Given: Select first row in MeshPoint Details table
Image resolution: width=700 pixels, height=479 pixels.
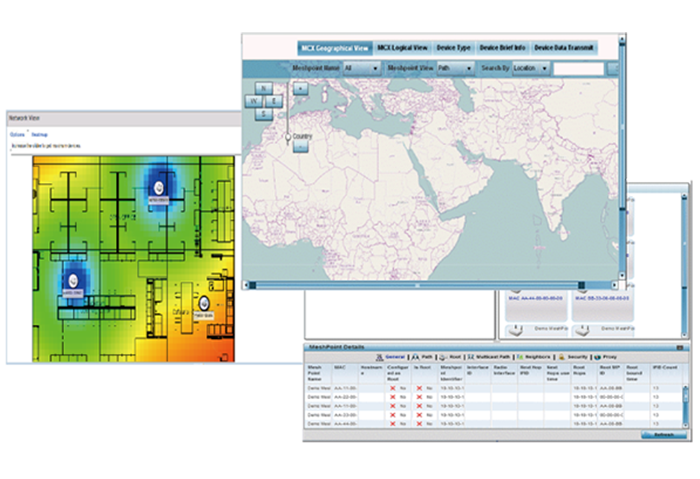Looking at the screenshot, I should coord(493,388).
